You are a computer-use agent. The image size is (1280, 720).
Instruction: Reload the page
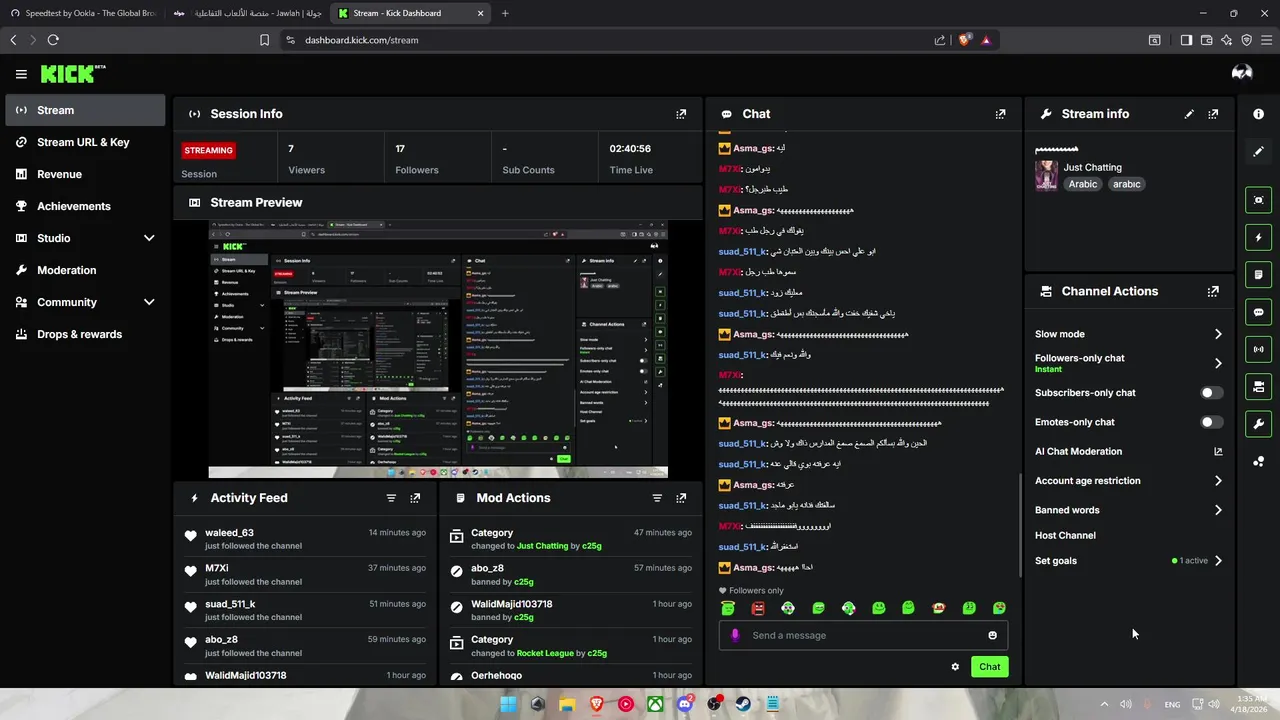[53, 40]
